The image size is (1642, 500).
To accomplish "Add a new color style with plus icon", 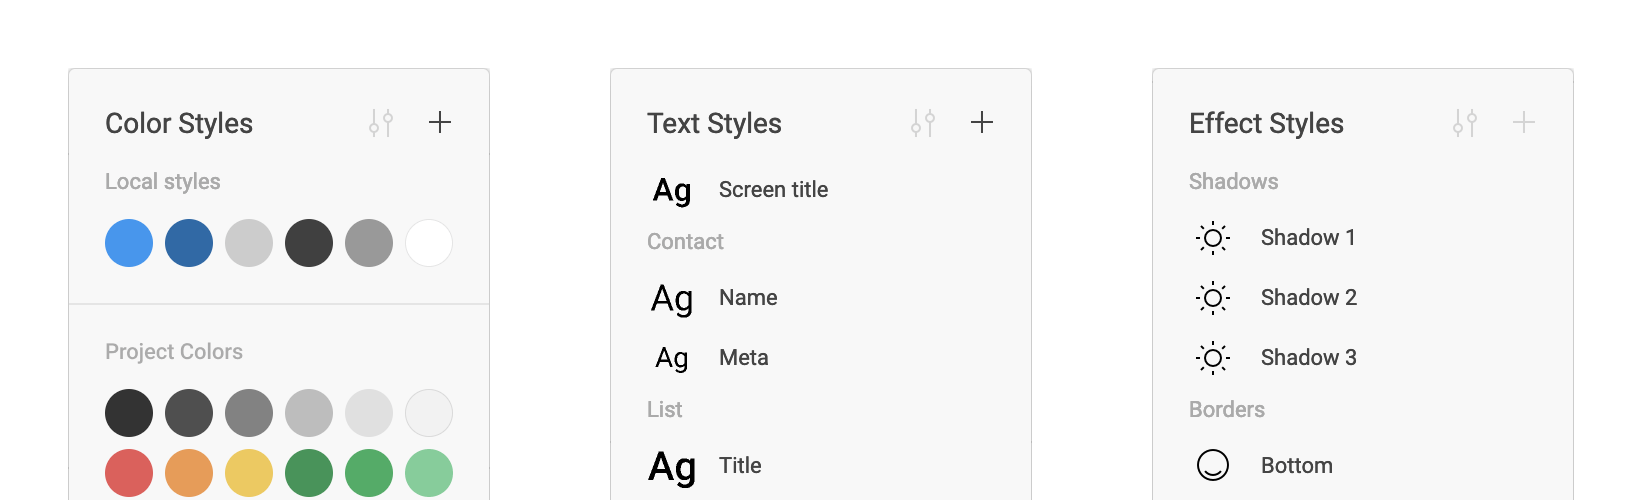I will [x=440, y=122].
